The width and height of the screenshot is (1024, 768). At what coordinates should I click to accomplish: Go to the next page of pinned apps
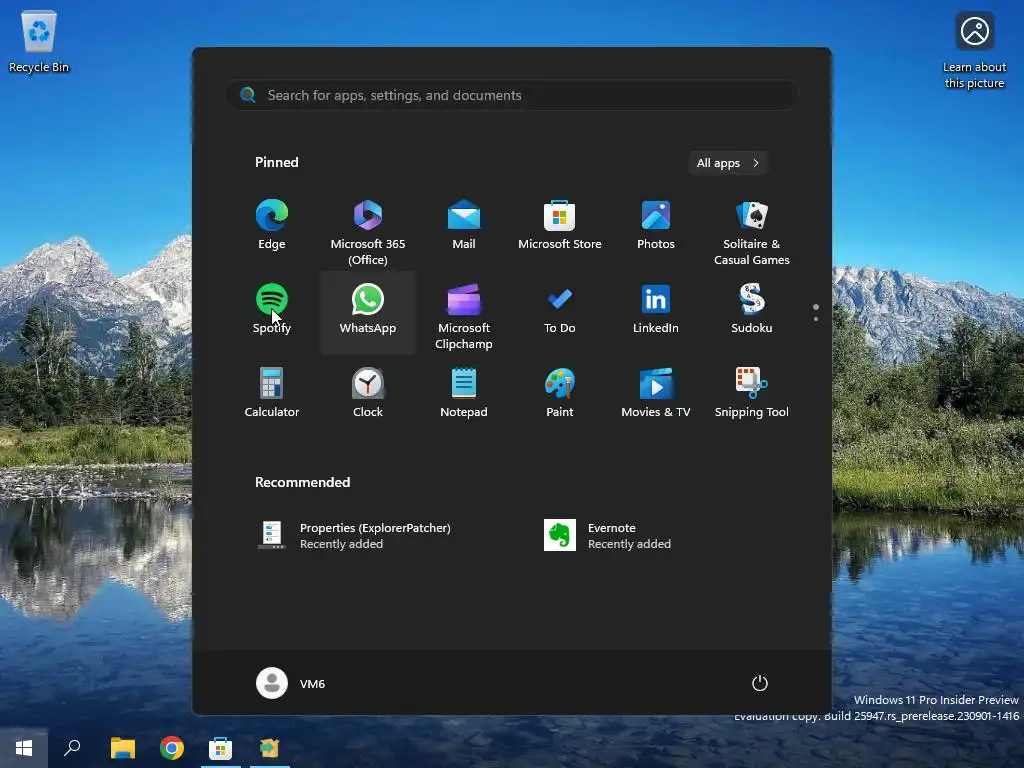point(816,319)
